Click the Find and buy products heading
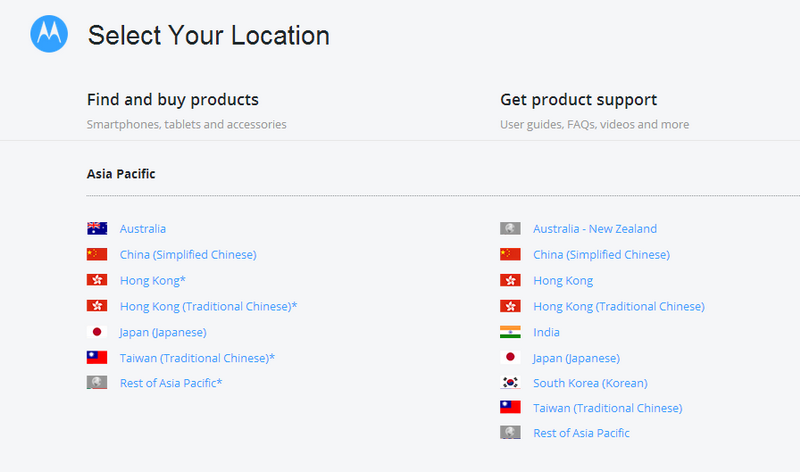Image resolution: width=800 pixels, height=472 pixels. tap(172, 100)
